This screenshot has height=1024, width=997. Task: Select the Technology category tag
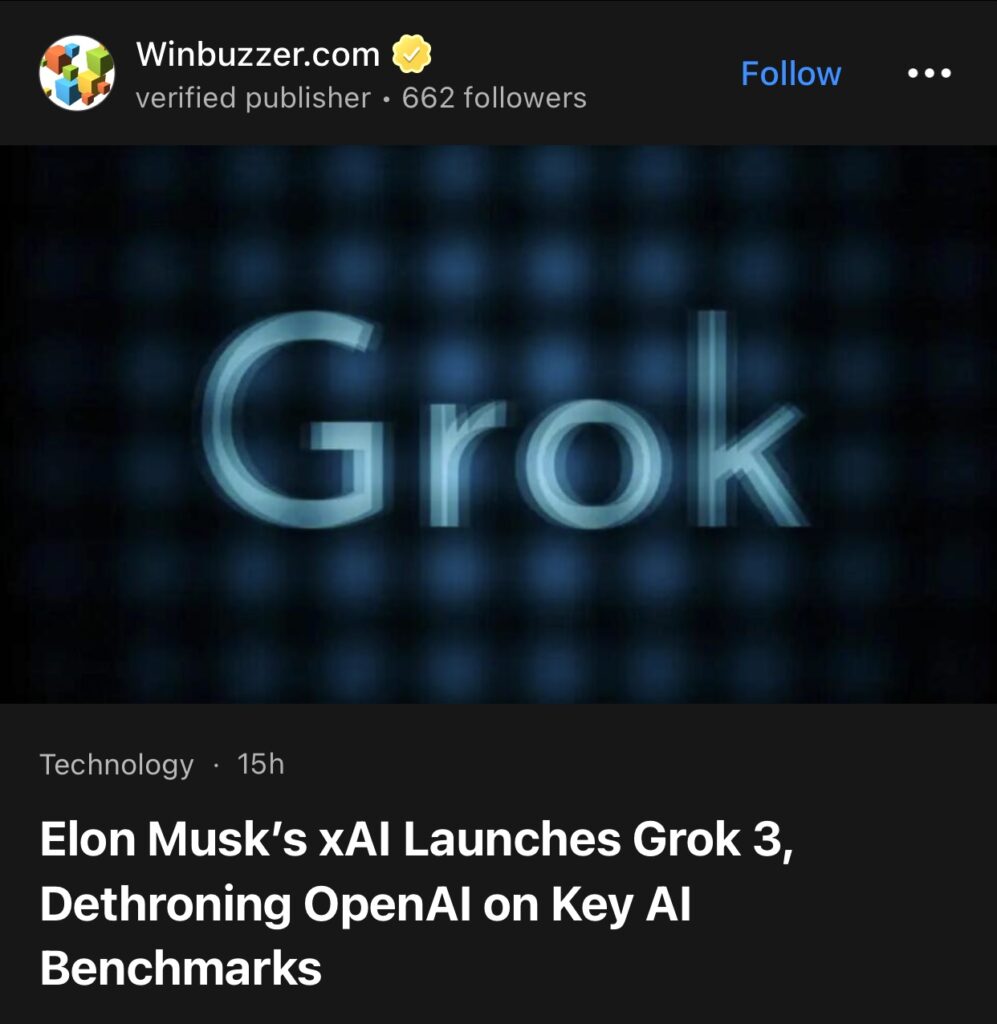pyautogui.click(x=117, y=765)
